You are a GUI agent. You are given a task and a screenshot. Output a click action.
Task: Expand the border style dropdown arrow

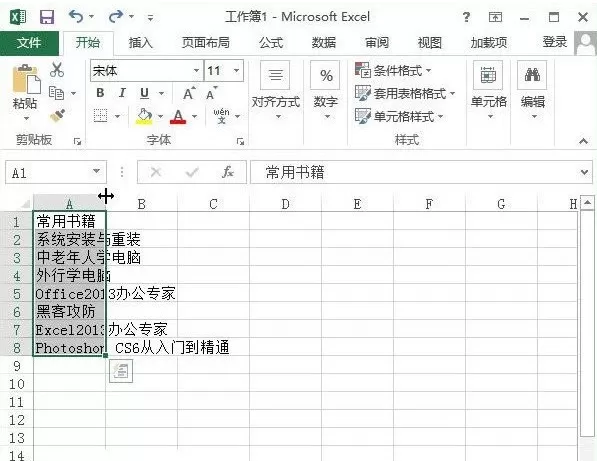(117, 116)
